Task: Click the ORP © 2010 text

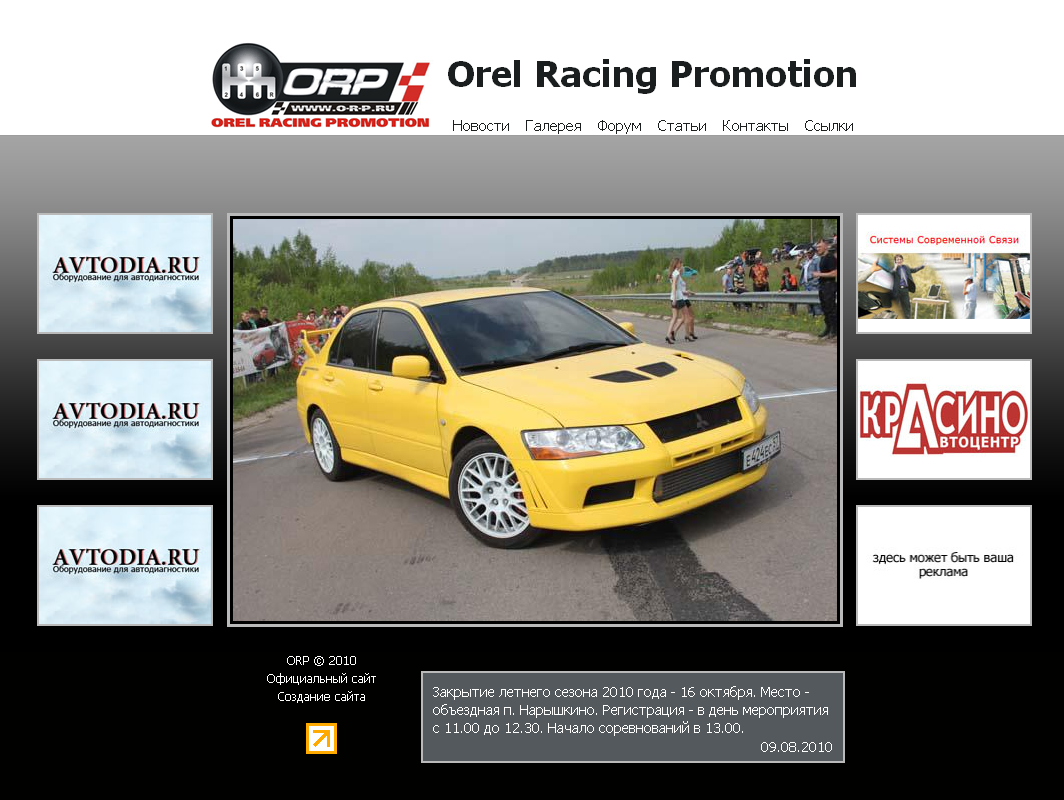Action: coord(321,660)
